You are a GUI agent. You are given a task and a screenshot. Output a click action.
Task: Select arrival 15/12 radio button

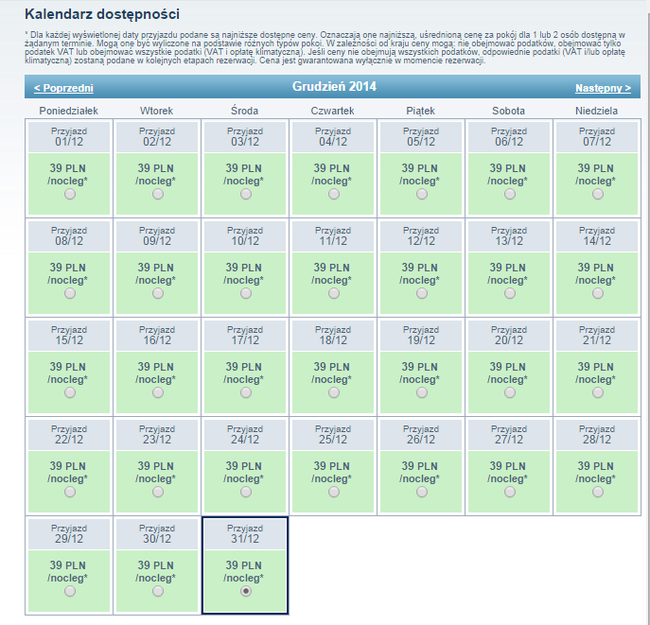click(70, 392)
